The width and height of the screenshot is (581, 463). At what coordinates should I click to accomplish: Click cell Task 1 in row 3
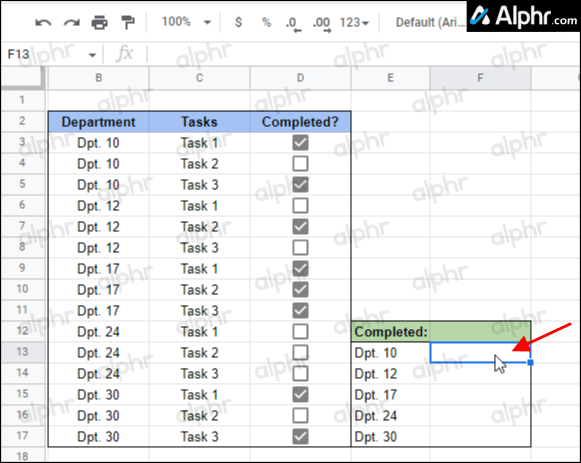[199, 143]
